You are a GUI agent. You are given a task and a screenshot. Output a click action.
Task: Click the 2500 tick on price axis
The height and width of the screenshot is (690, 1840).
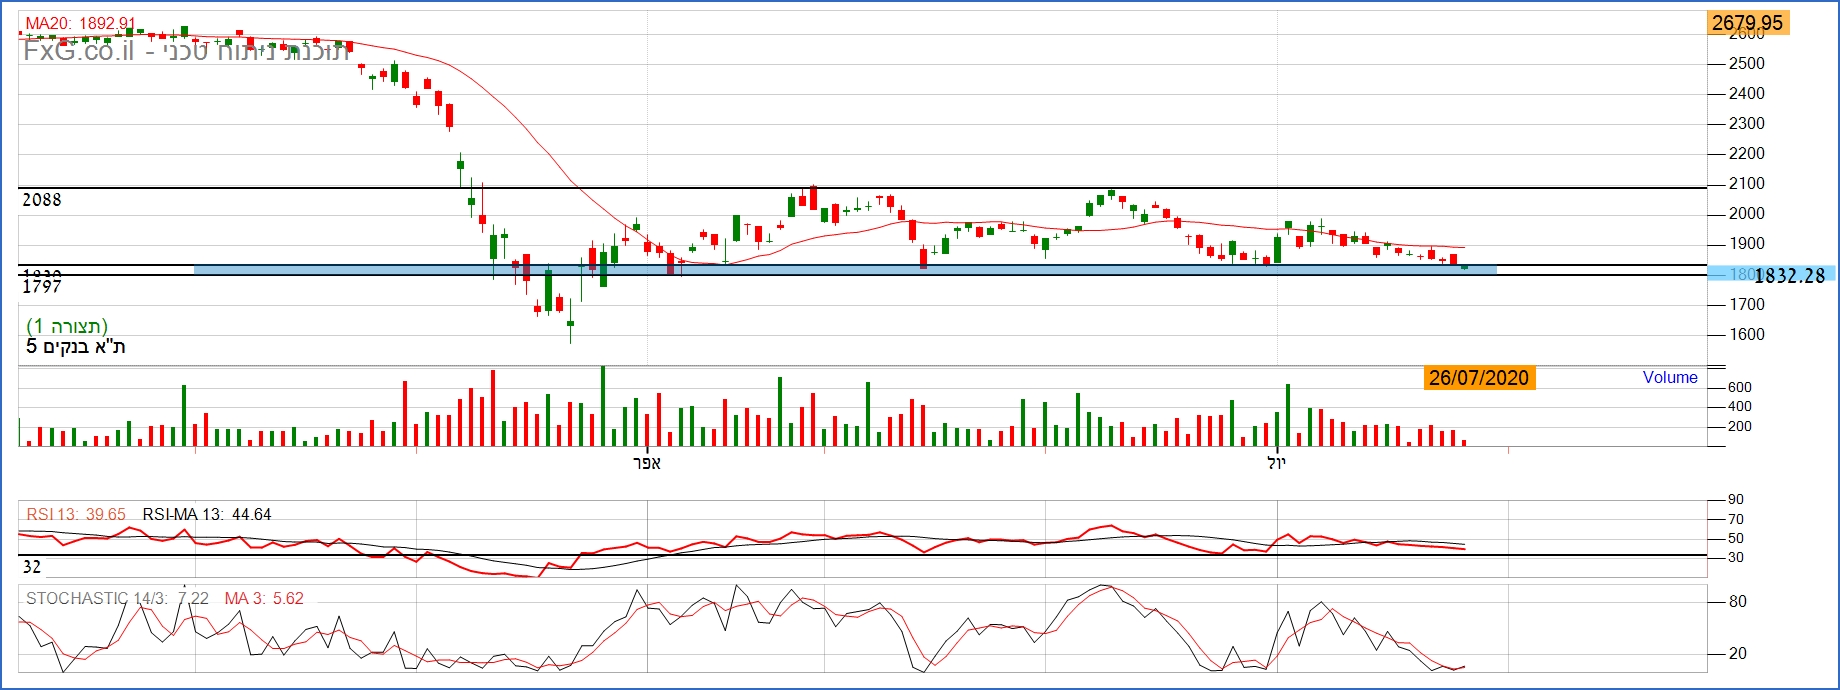(1747, 64)
